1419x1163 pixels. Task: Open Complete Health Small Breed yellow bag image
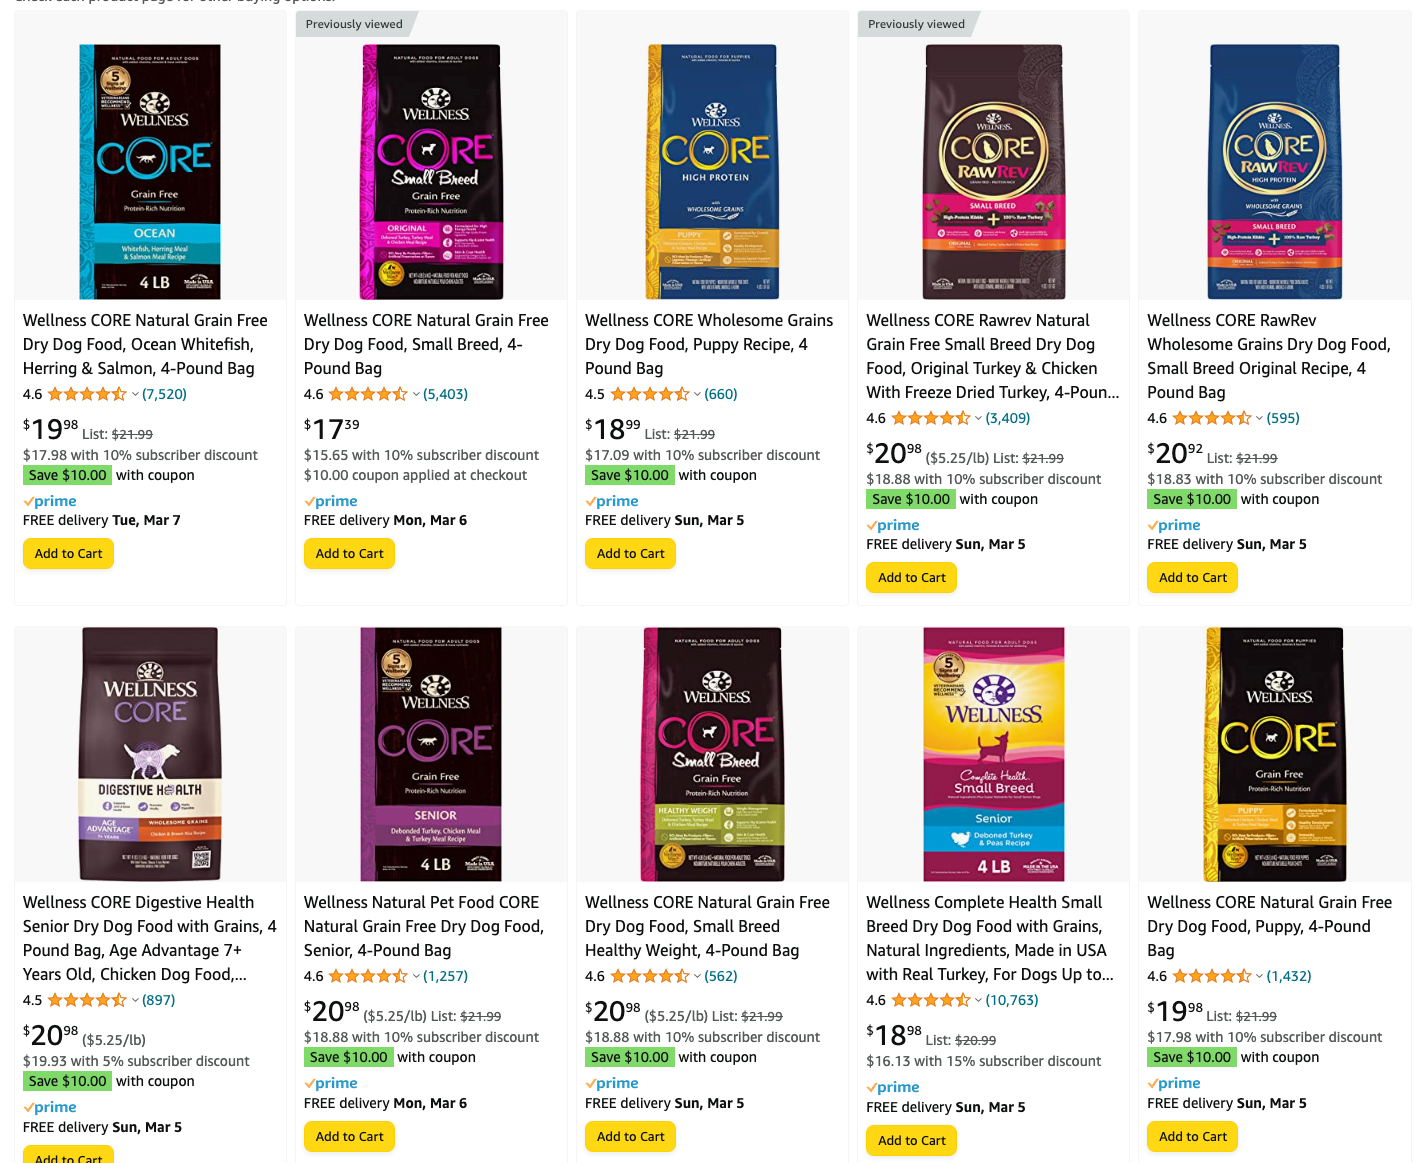tap(993, 754)
